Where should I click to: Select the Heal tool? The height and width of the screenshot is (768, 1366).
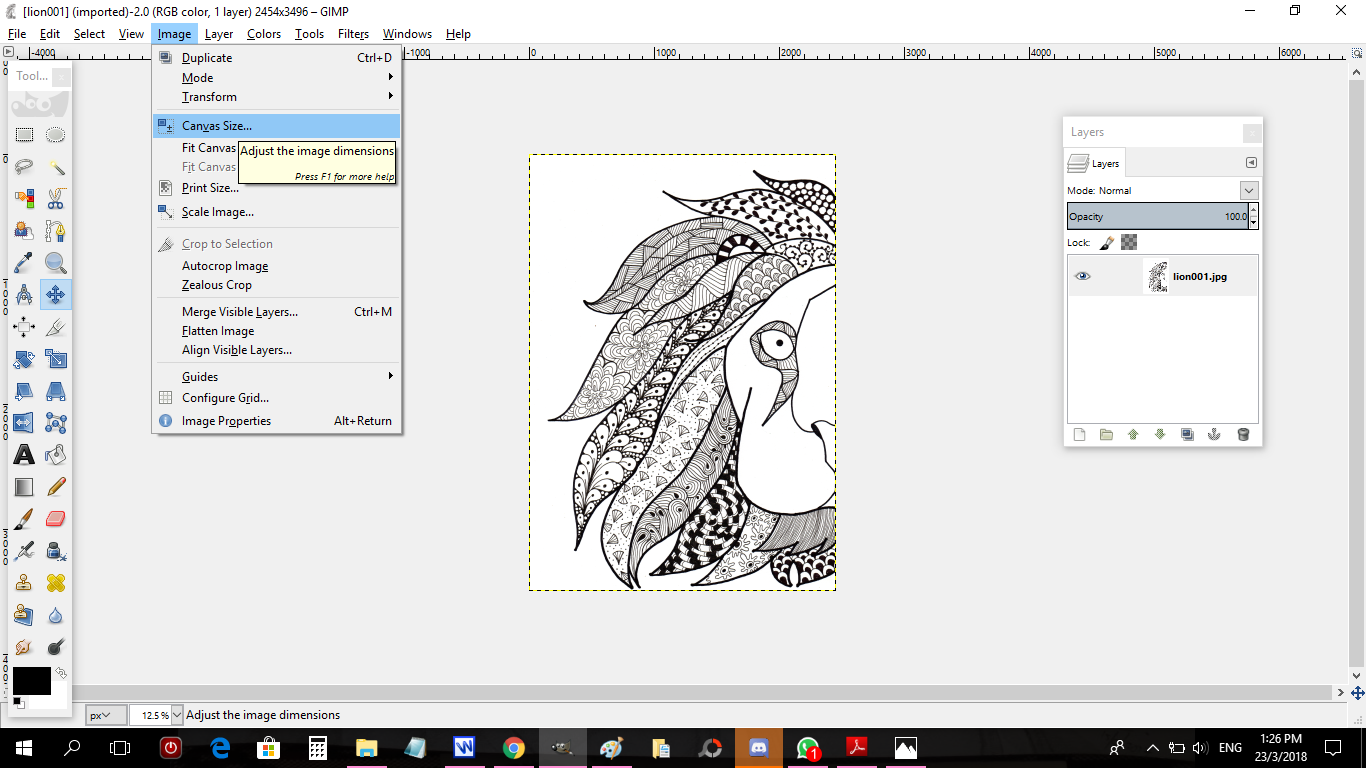coord(56,583)
